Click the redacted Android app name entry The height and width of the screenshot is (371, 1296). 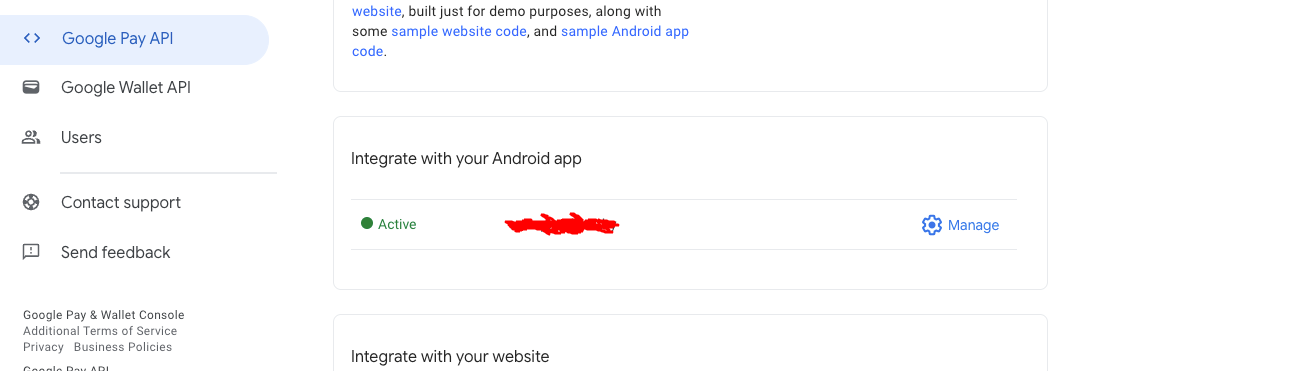point(562,224)
